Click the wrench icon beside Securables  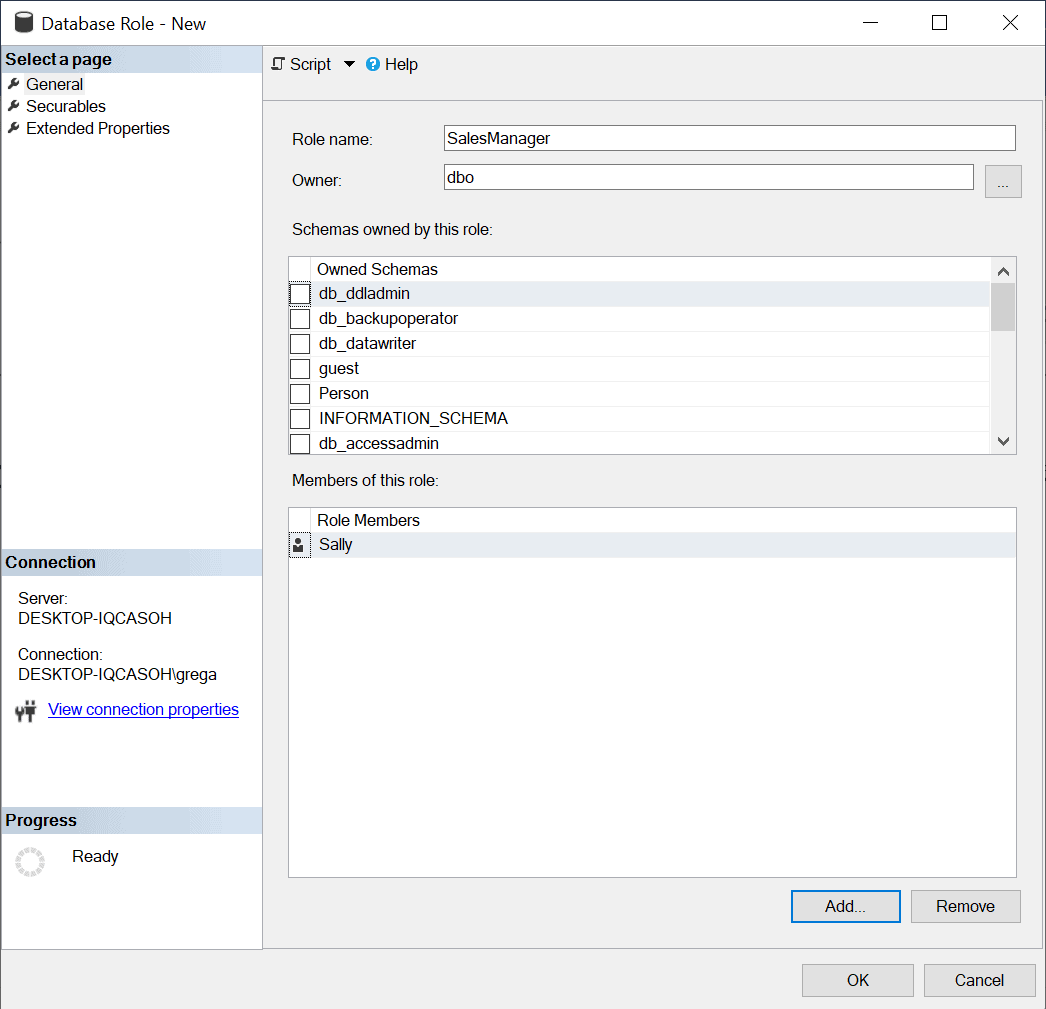pos(13,106)
